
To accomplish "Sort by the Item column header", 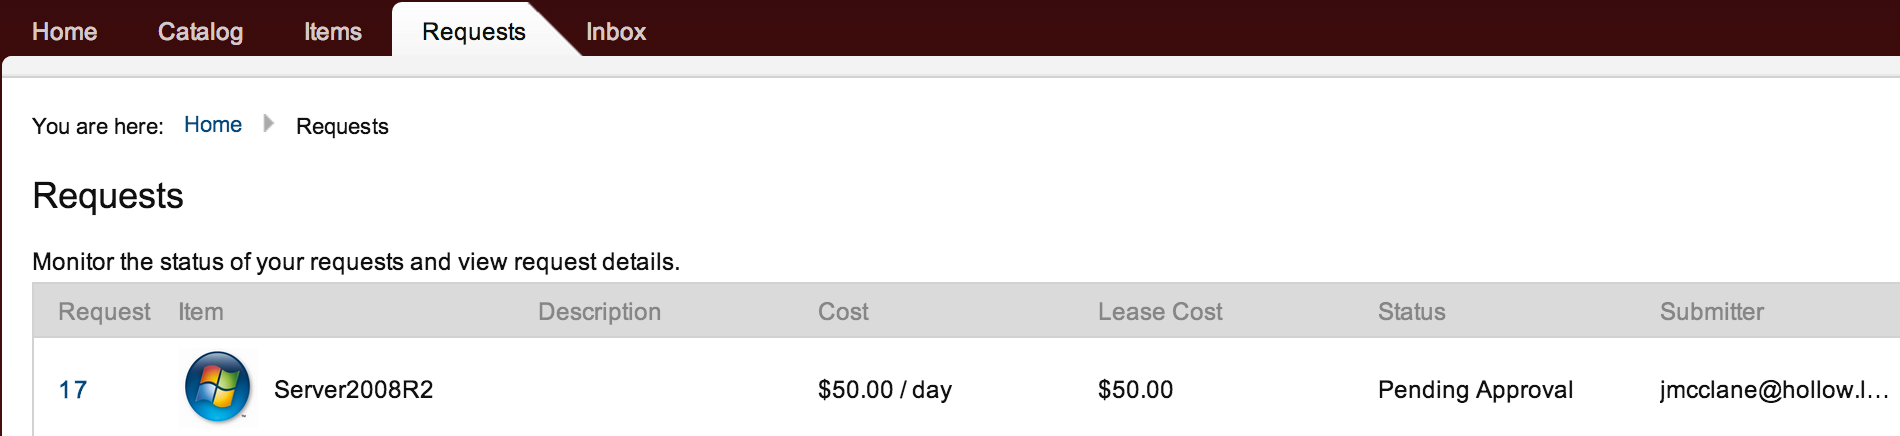I will [x=201, y=312].
